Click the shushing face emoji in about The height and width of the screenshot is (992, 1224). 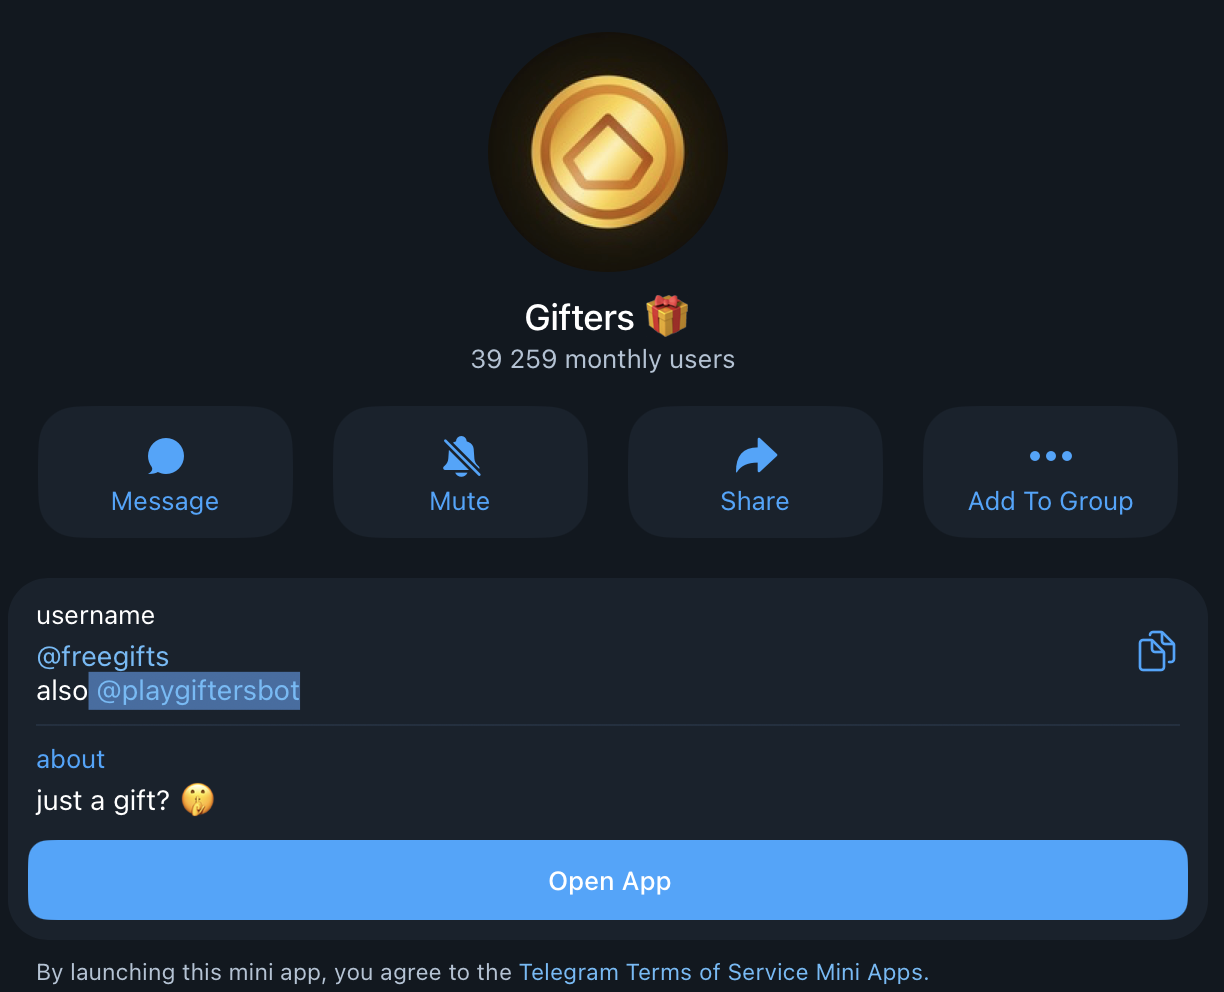(198, 800)
